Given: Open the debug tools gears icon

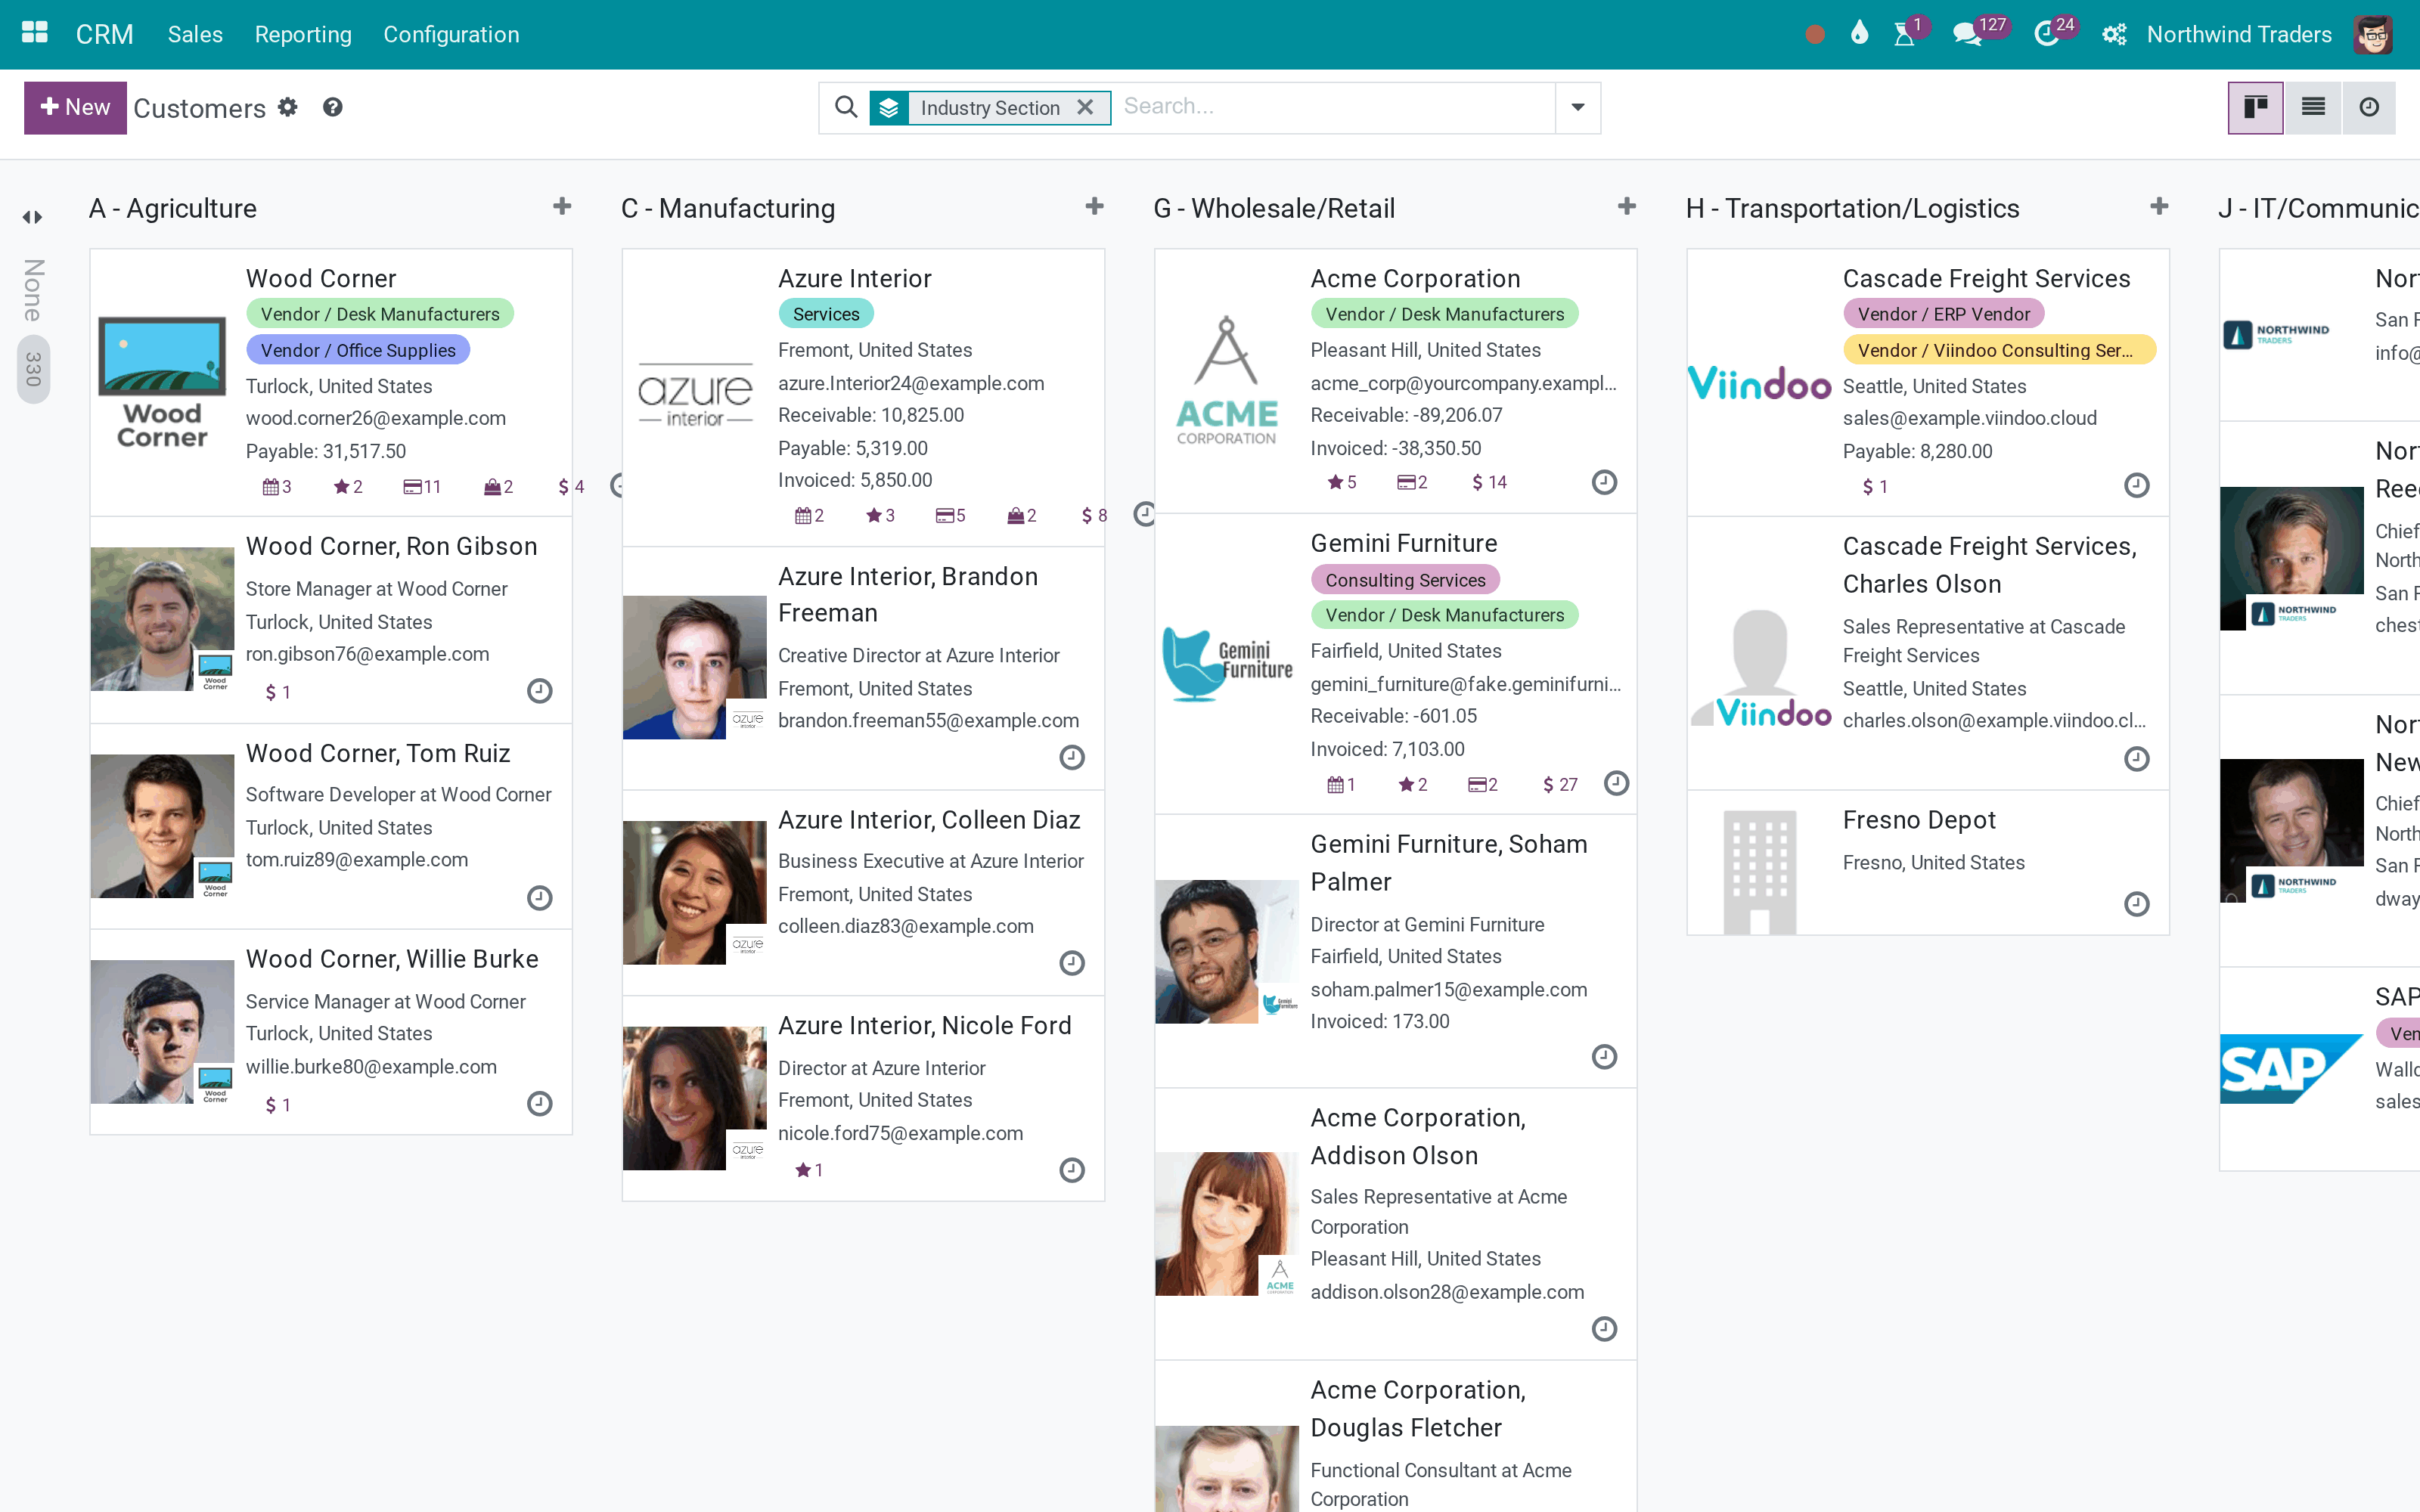Looking at the screenshot, I should pyautogui.click(x=2114, y=34).
